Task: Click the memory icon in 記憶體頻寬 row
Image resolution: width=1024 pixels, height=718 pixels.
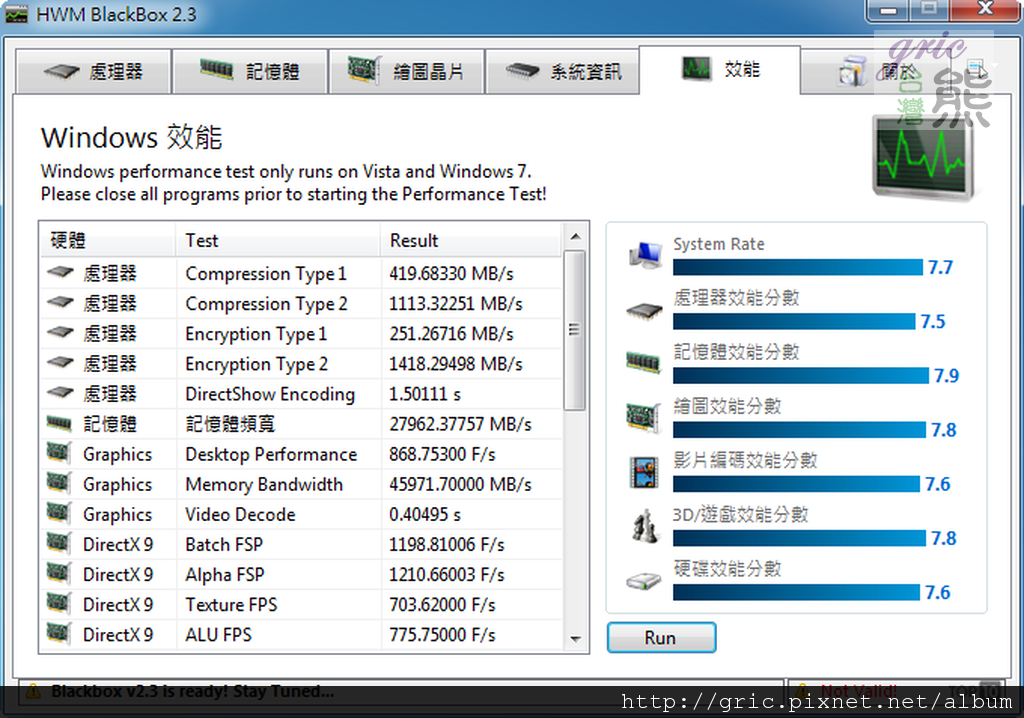Action: click(x=59, y=423)
